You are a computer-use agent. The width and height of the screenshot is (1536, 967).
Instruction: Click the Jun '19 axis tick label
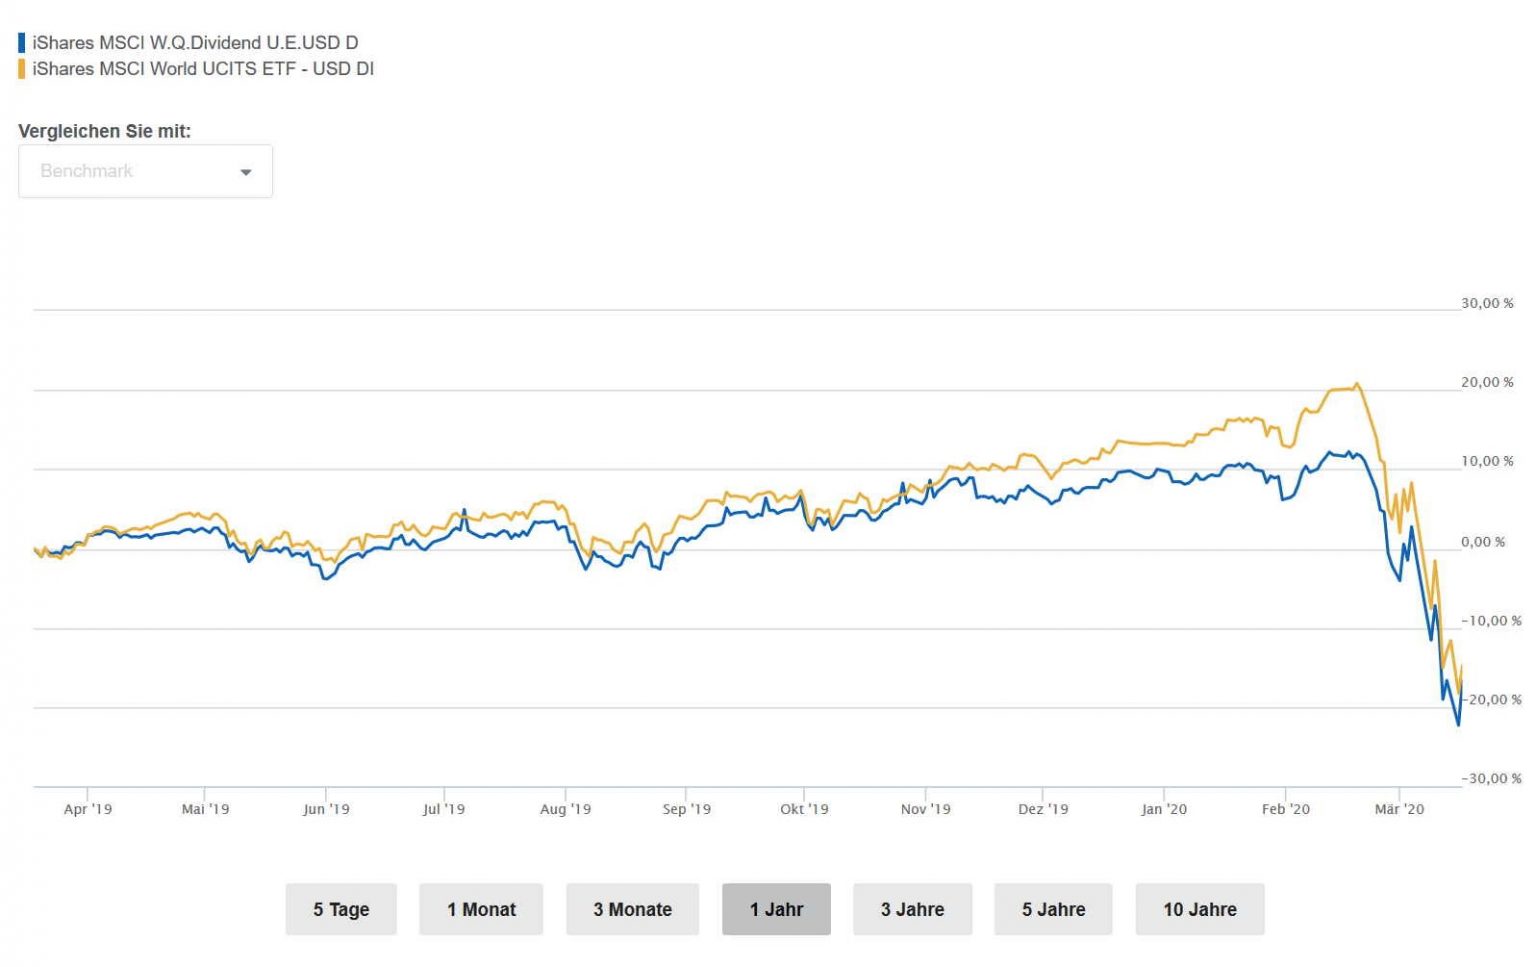pyautogui.click(x=326, y=809)
